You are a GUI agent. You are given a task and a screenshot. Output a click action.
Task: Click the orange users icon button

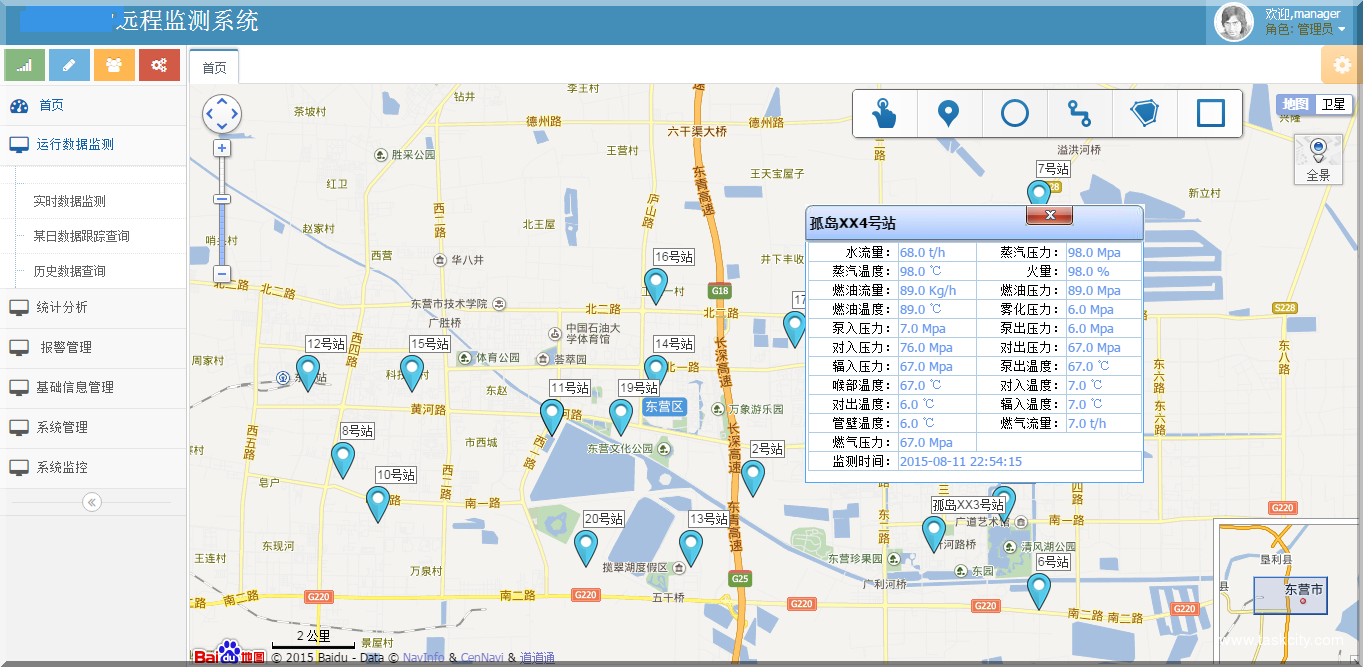[114, 65]
